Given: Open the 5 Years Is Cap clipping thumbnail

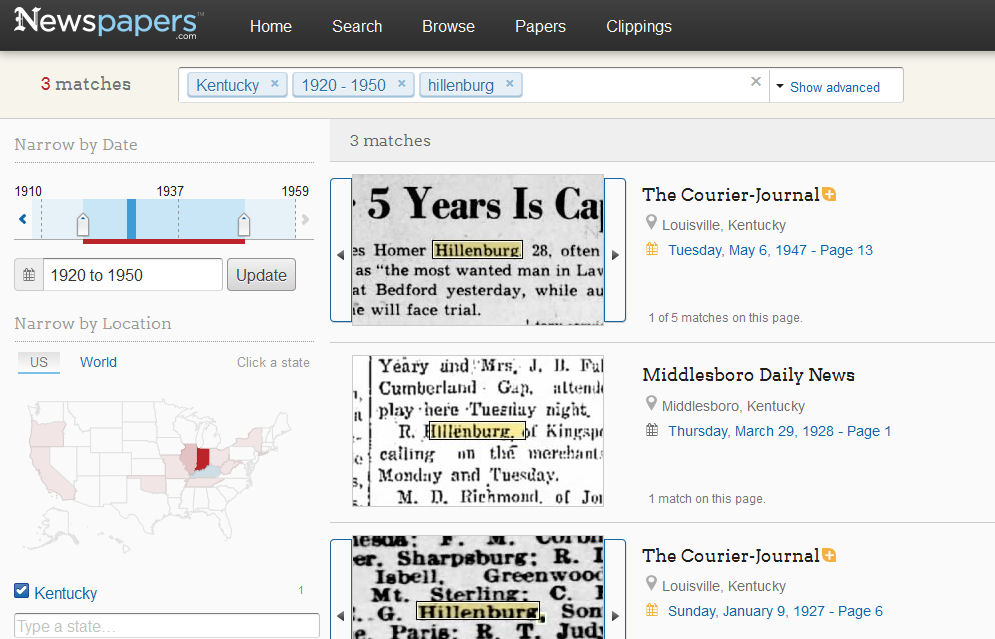Looking at the screenshot, I should 478,250.
